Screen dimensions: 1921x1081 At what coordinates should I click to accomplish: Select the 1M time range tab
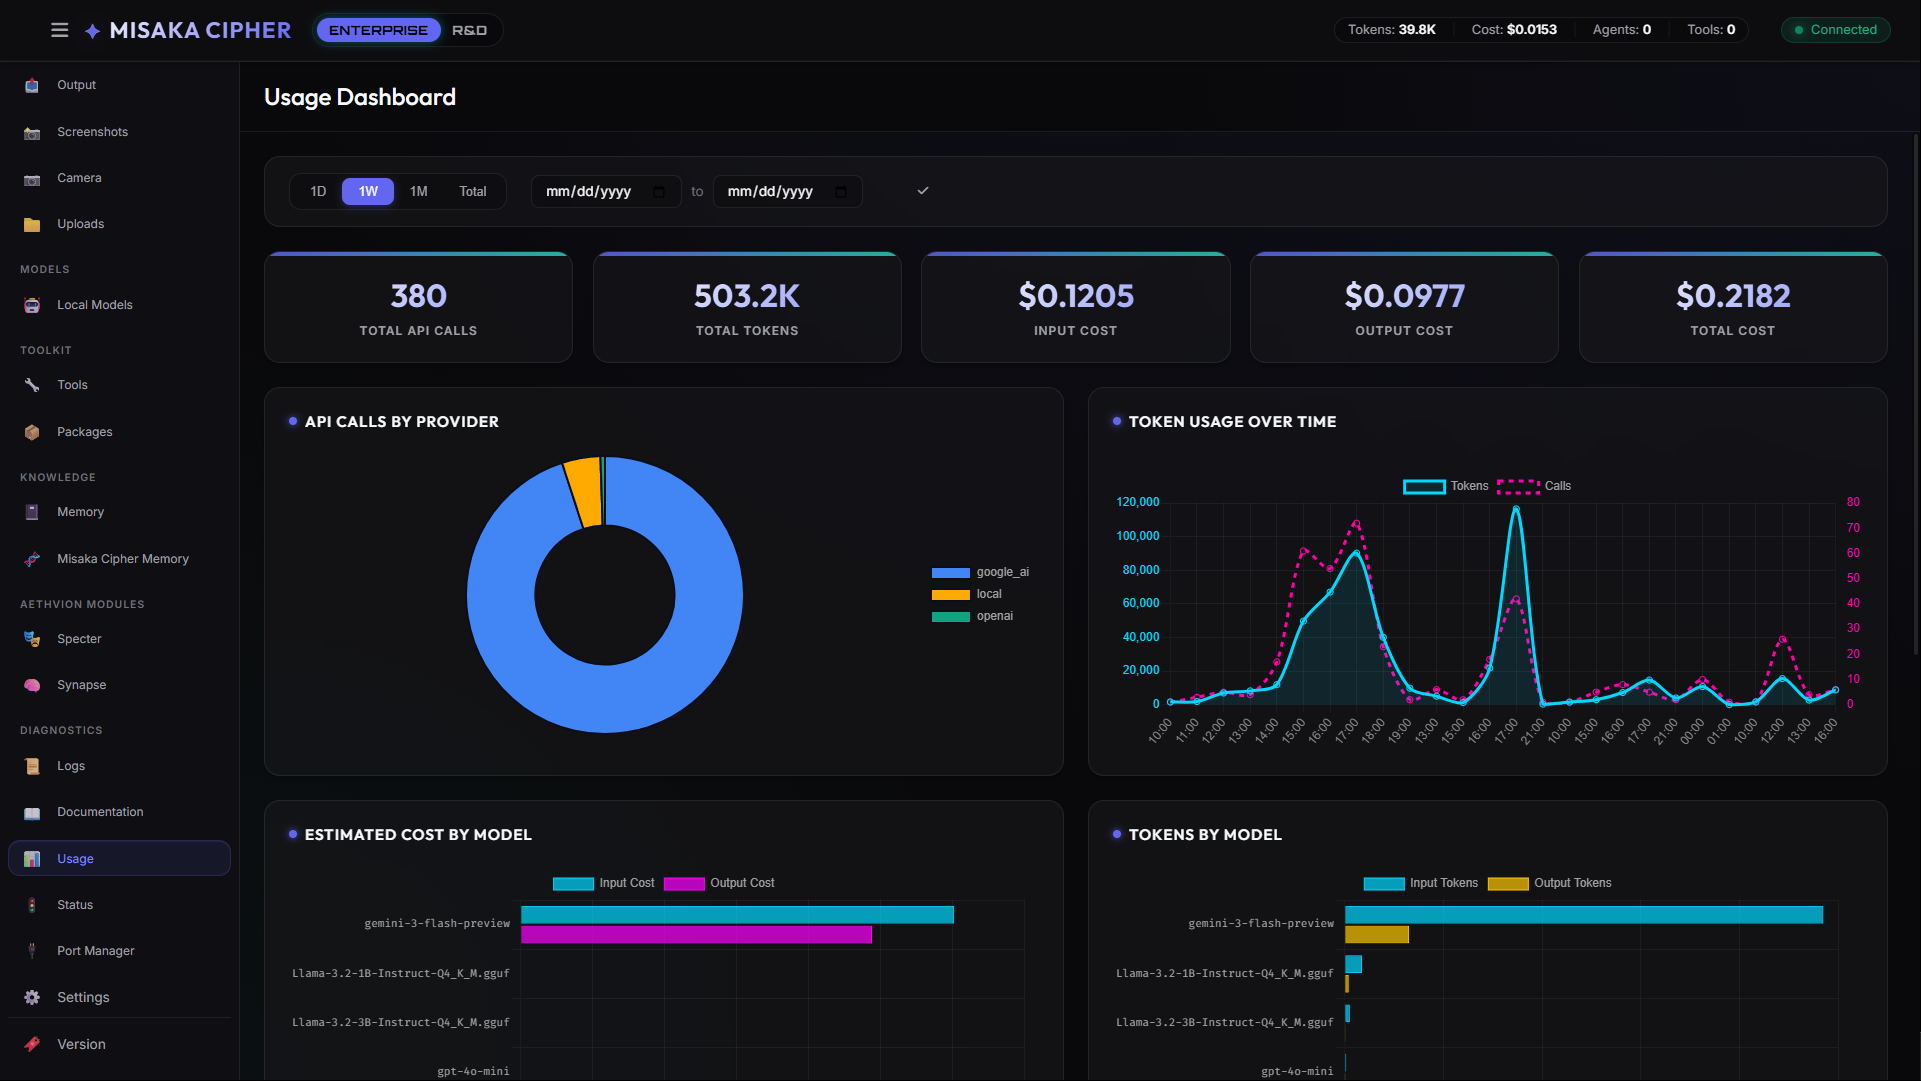[x=419, y=191]
